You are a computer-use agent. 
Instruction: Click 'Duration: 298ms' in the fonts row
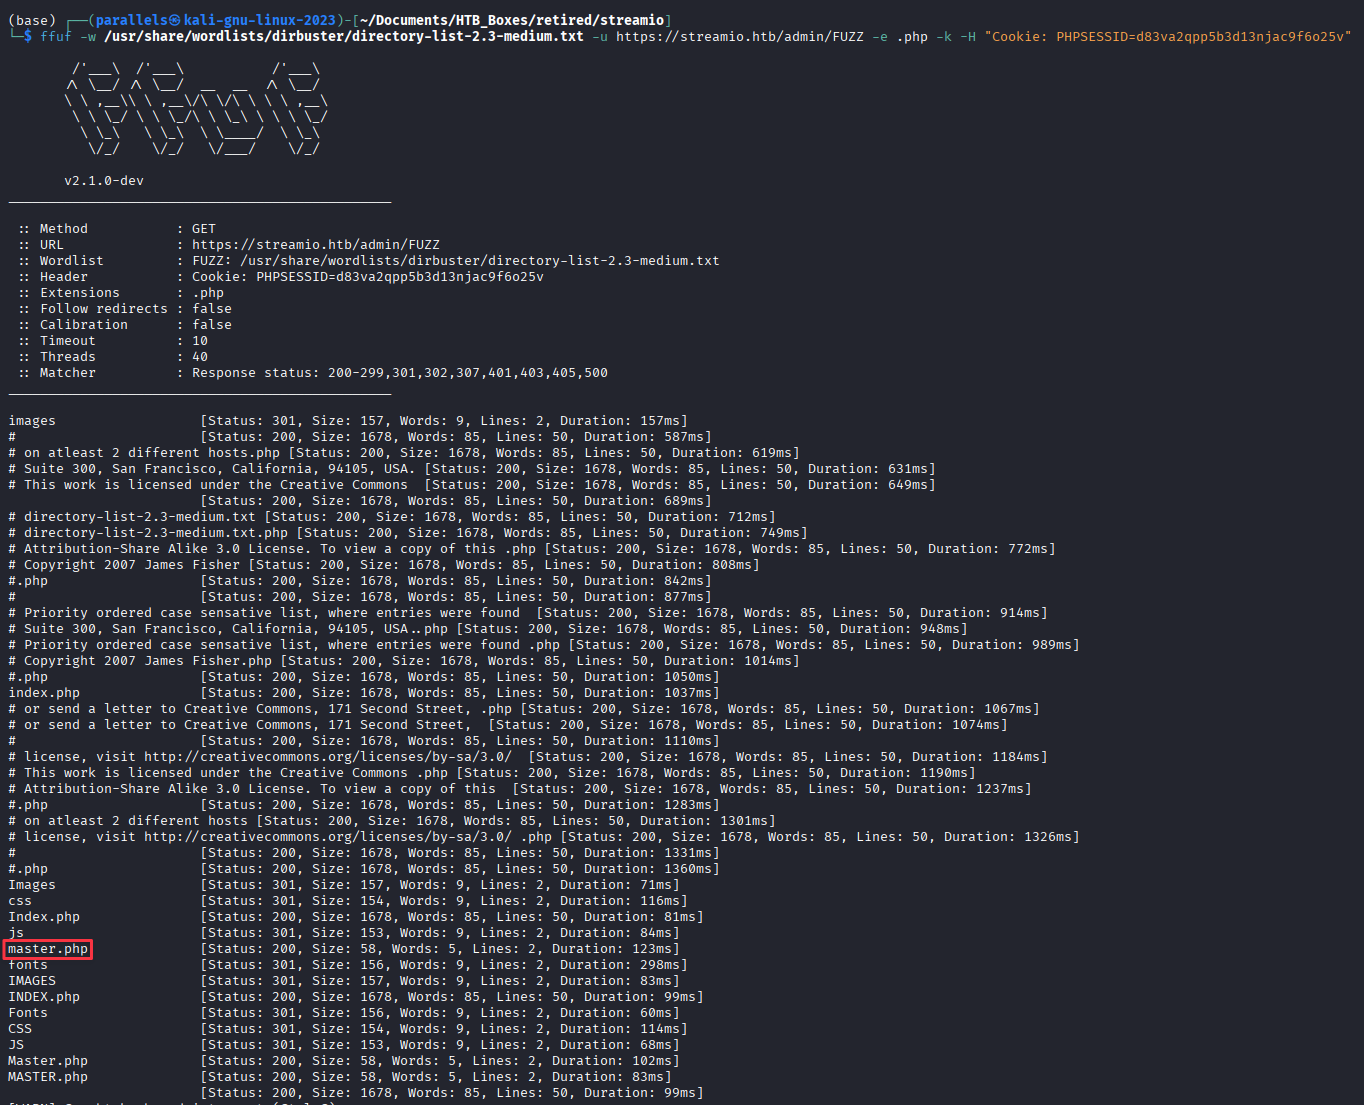click(620, 965)
